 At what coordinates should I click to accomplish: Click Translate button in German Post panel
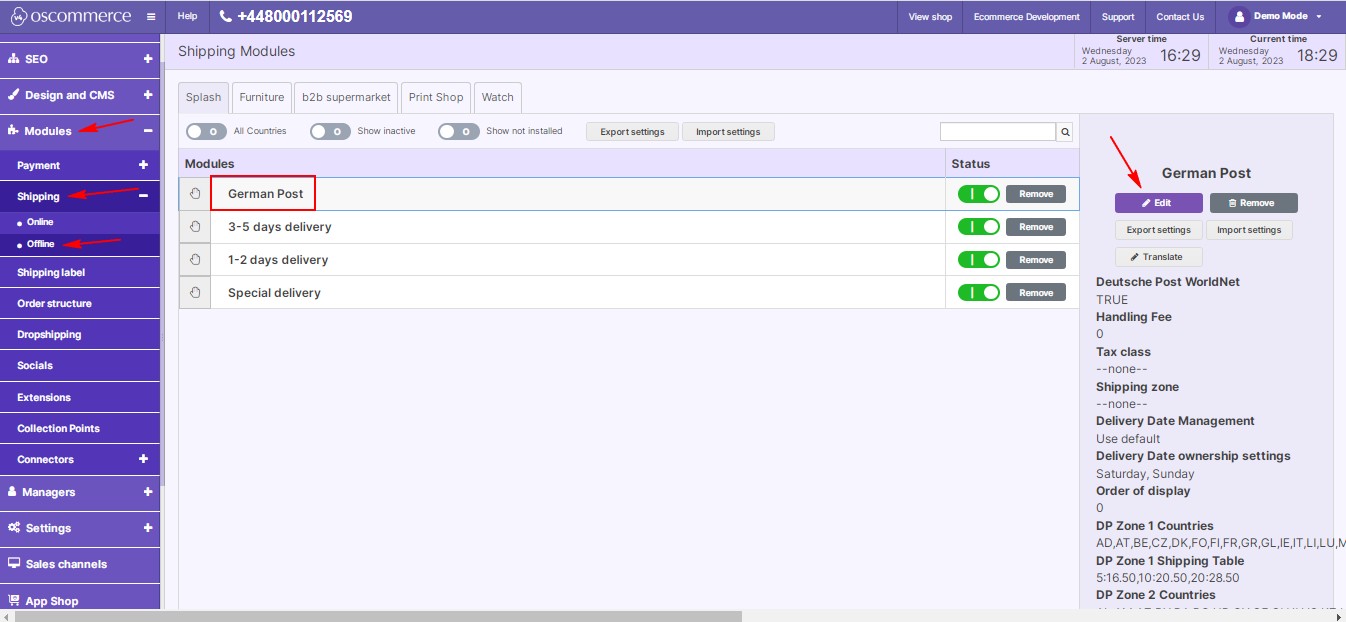tap(1158, 257)
